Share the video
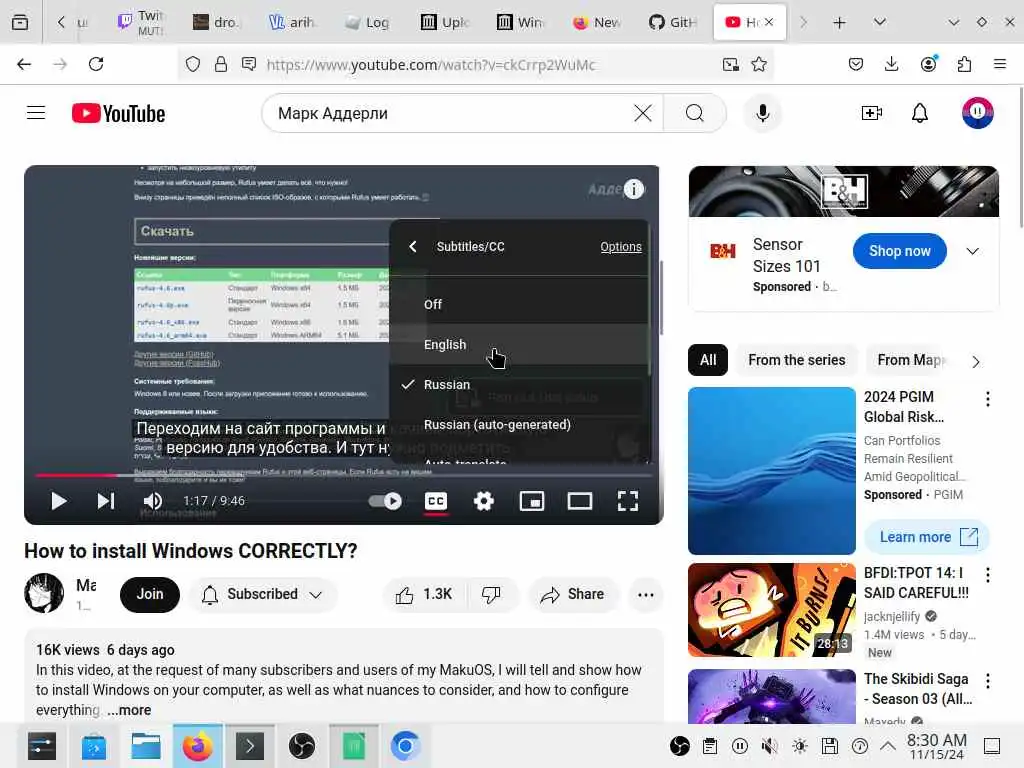The width and height of the screenshot is (1024, 768). tap(572, 594)
